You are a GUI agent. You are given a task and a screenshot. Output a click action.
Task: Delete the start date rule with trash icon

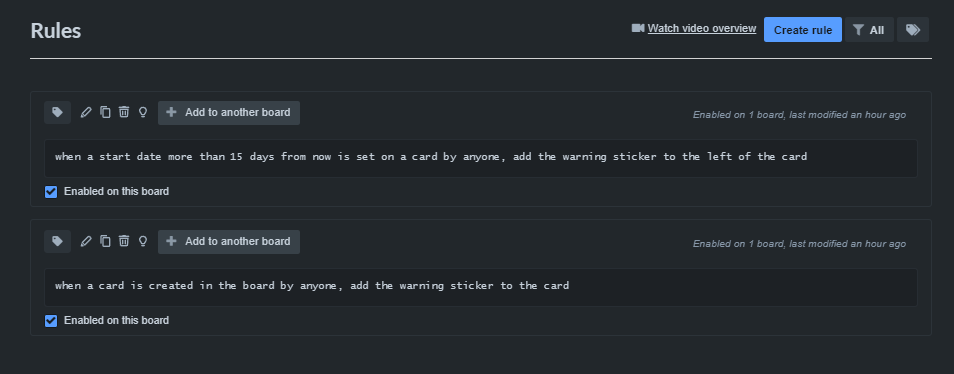click(124, 113)
